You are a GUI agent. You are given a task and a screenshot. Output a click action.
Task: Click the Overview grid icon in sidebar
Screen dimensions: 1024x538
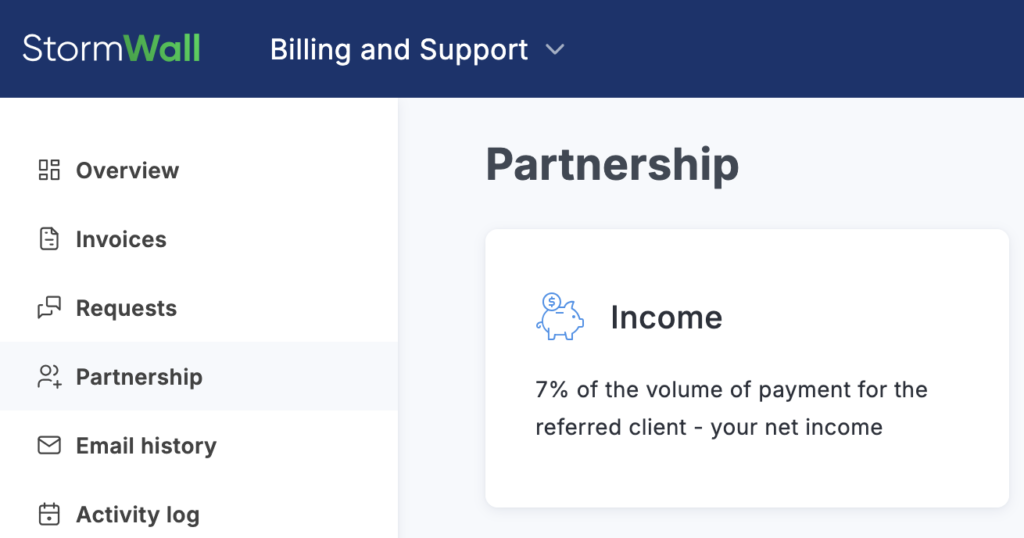pos(49,170)
